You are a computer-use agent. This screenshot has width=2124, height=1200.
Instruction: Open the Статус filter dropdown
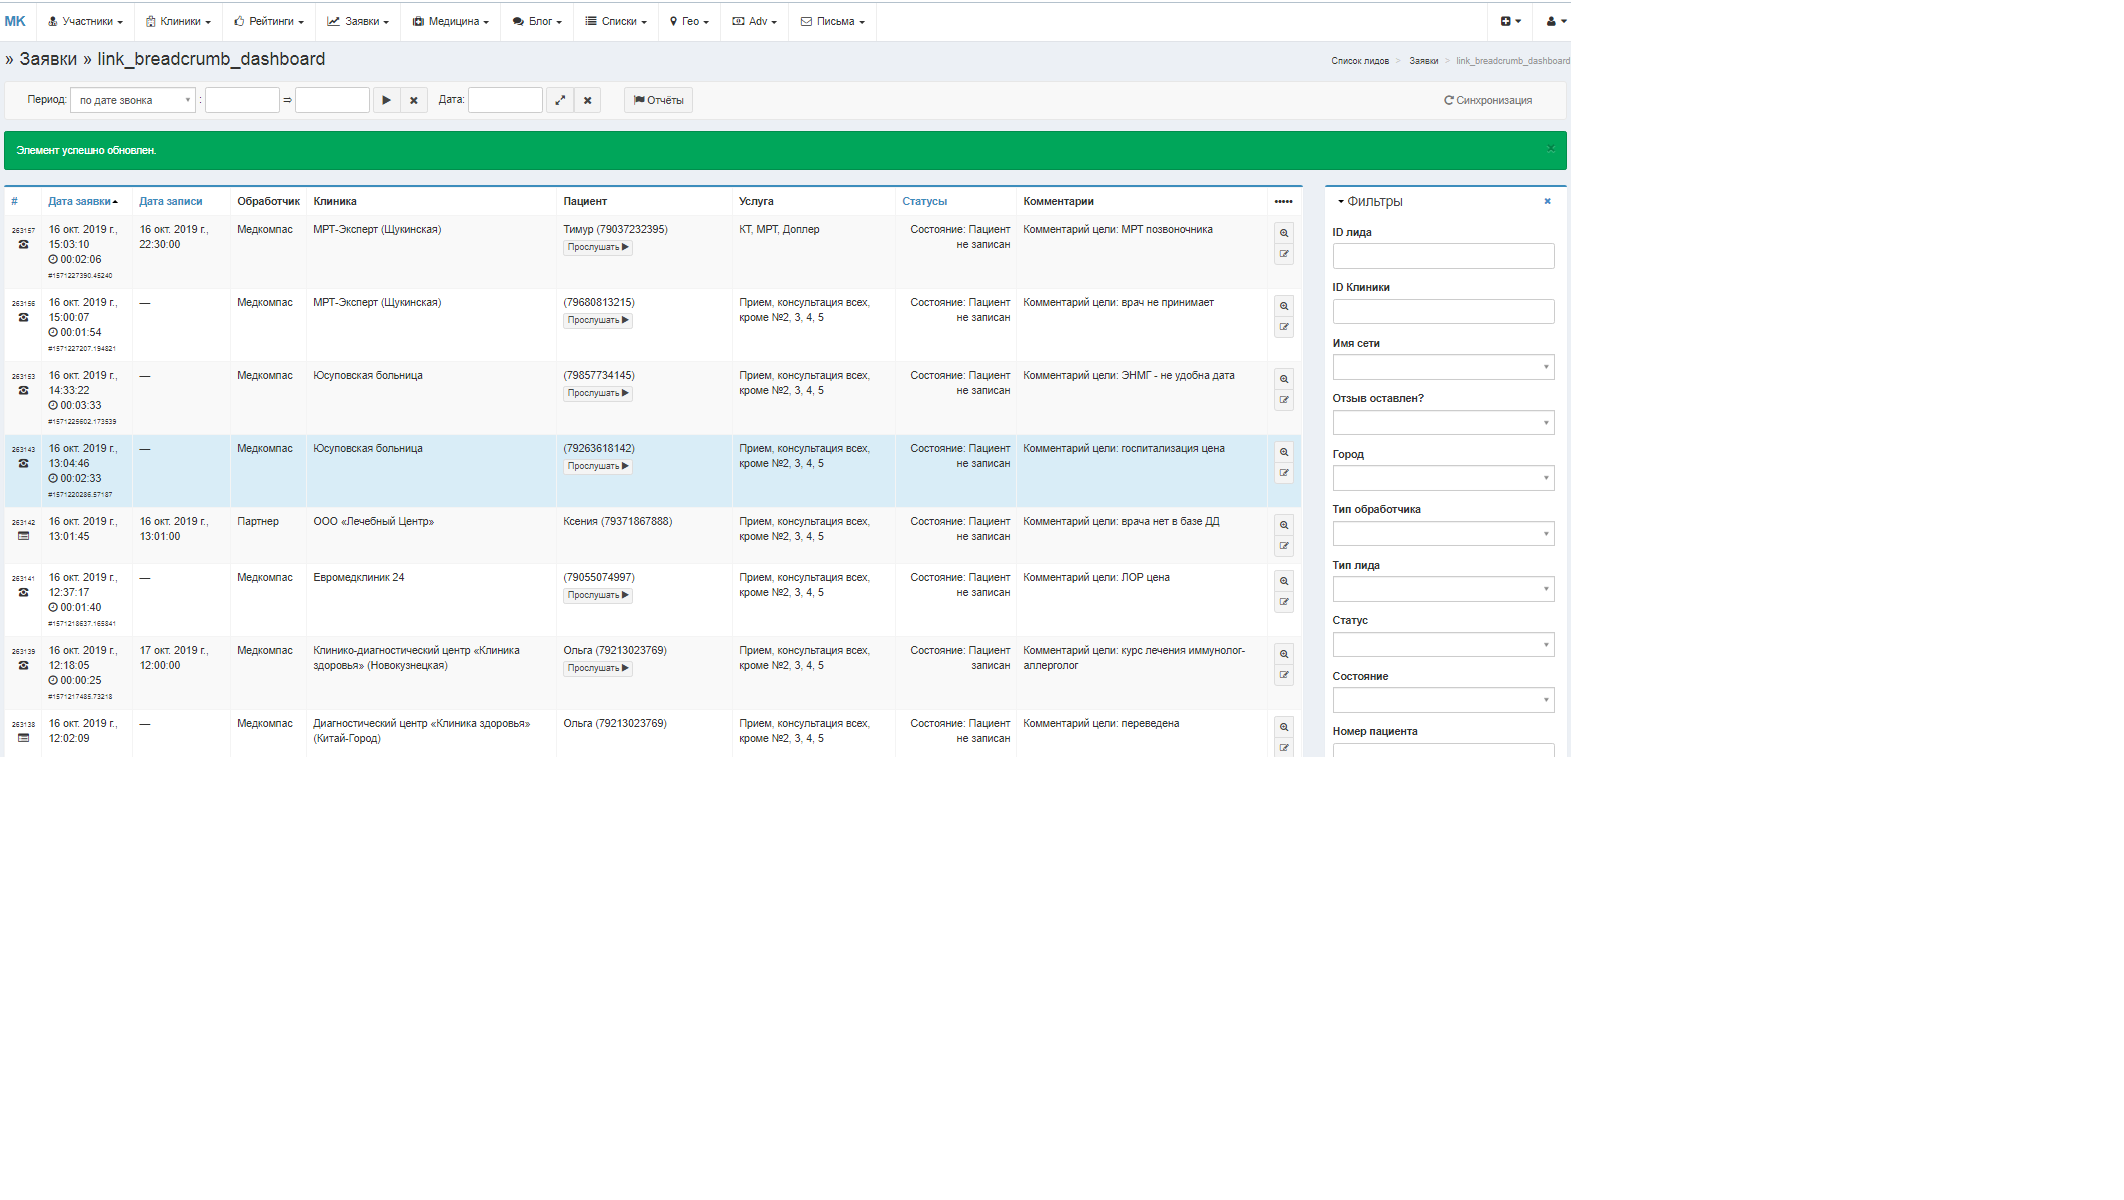(1442, 645)
